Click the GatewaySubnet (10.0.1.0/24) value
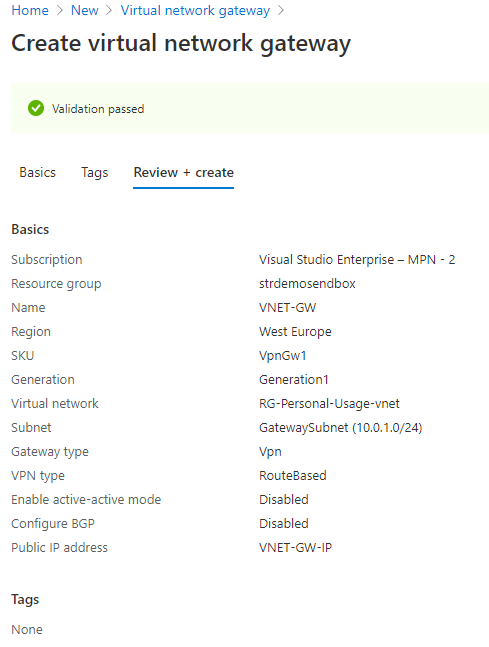This screenshot has width=489, height=647. (340, 427)
